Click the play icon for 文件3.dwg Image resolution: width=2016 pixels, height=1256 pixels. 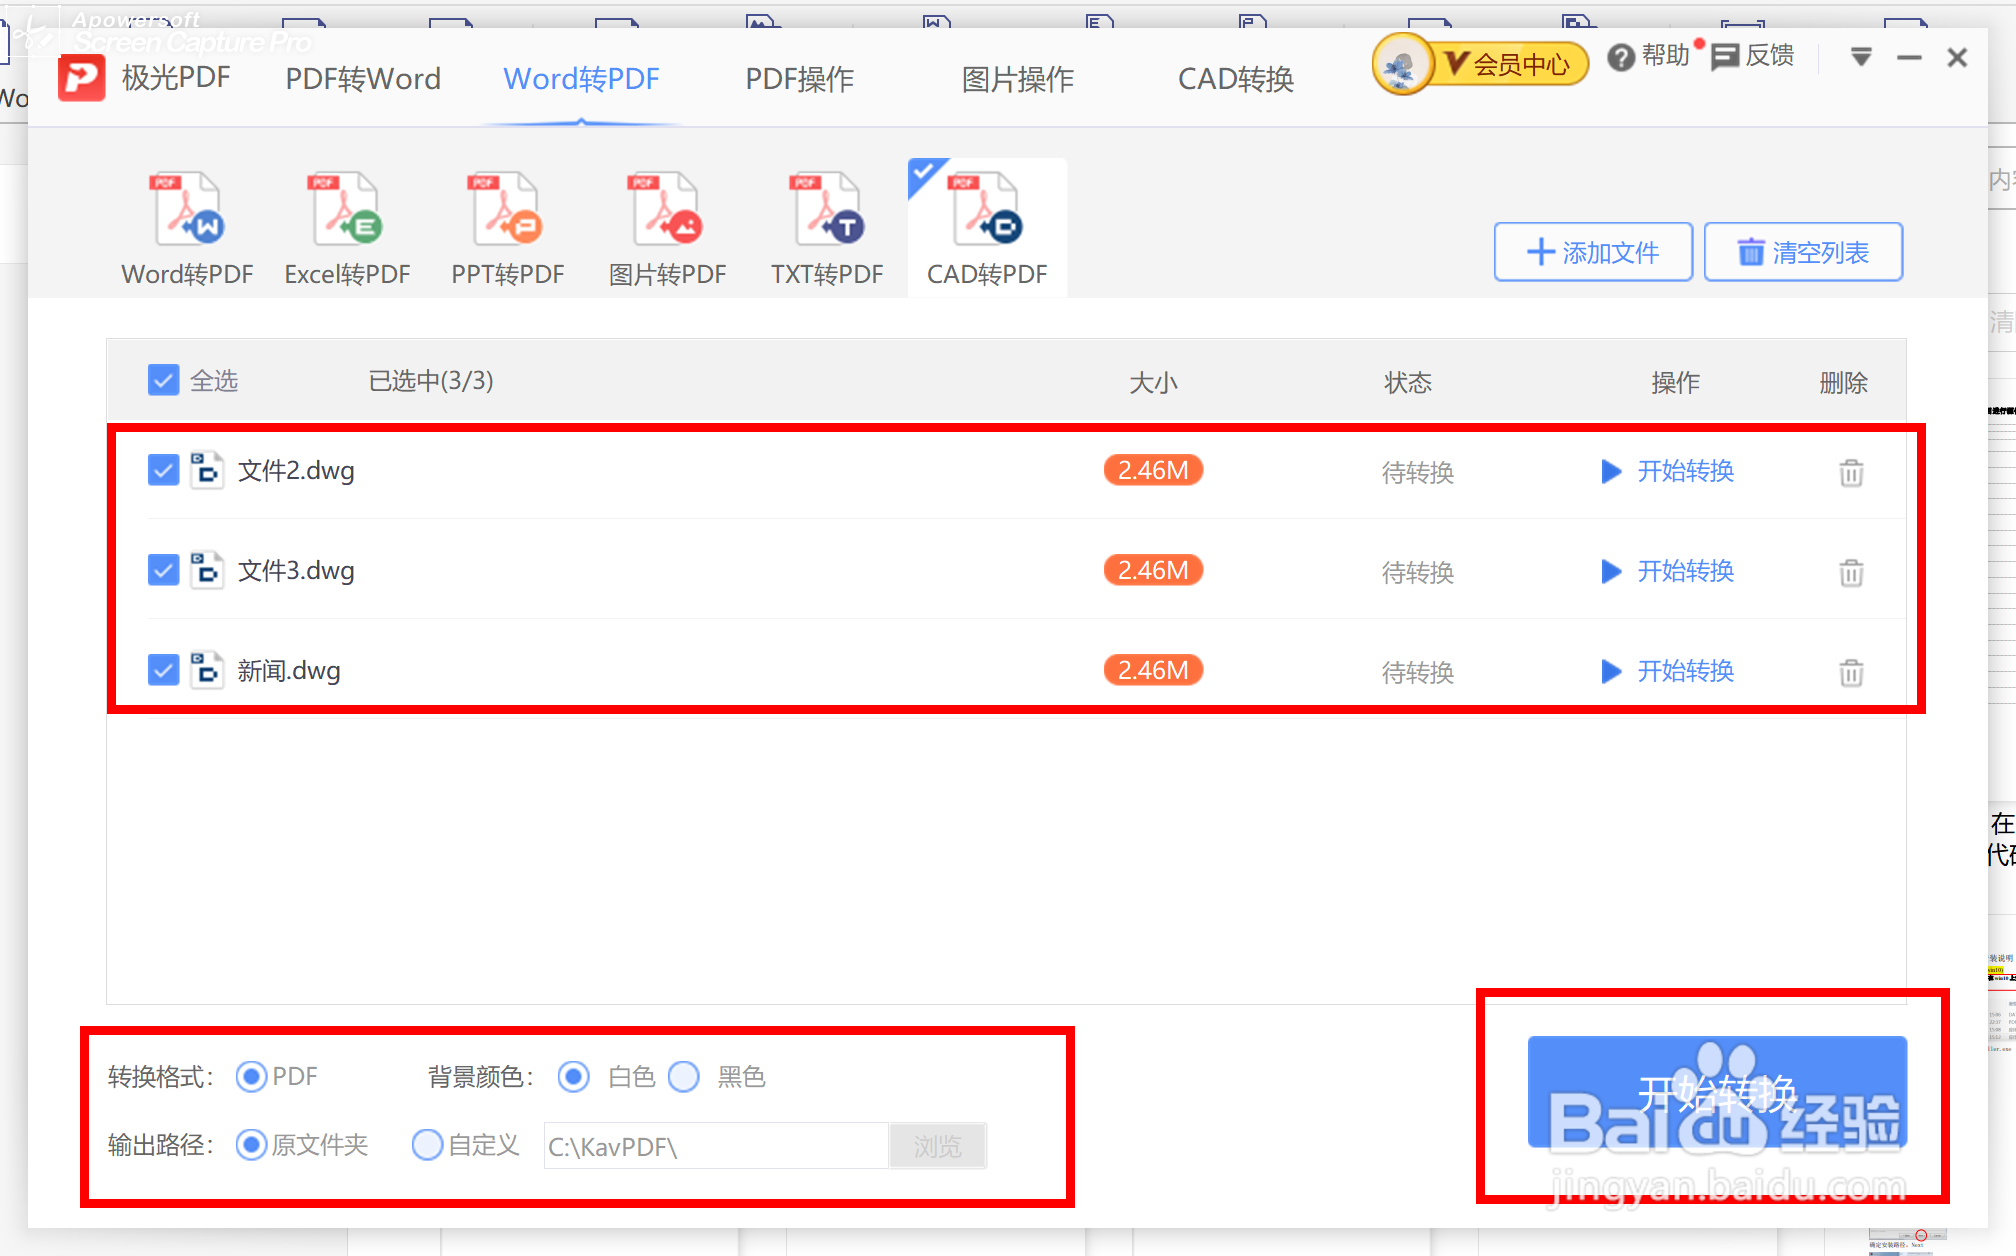coord(1610,571)
